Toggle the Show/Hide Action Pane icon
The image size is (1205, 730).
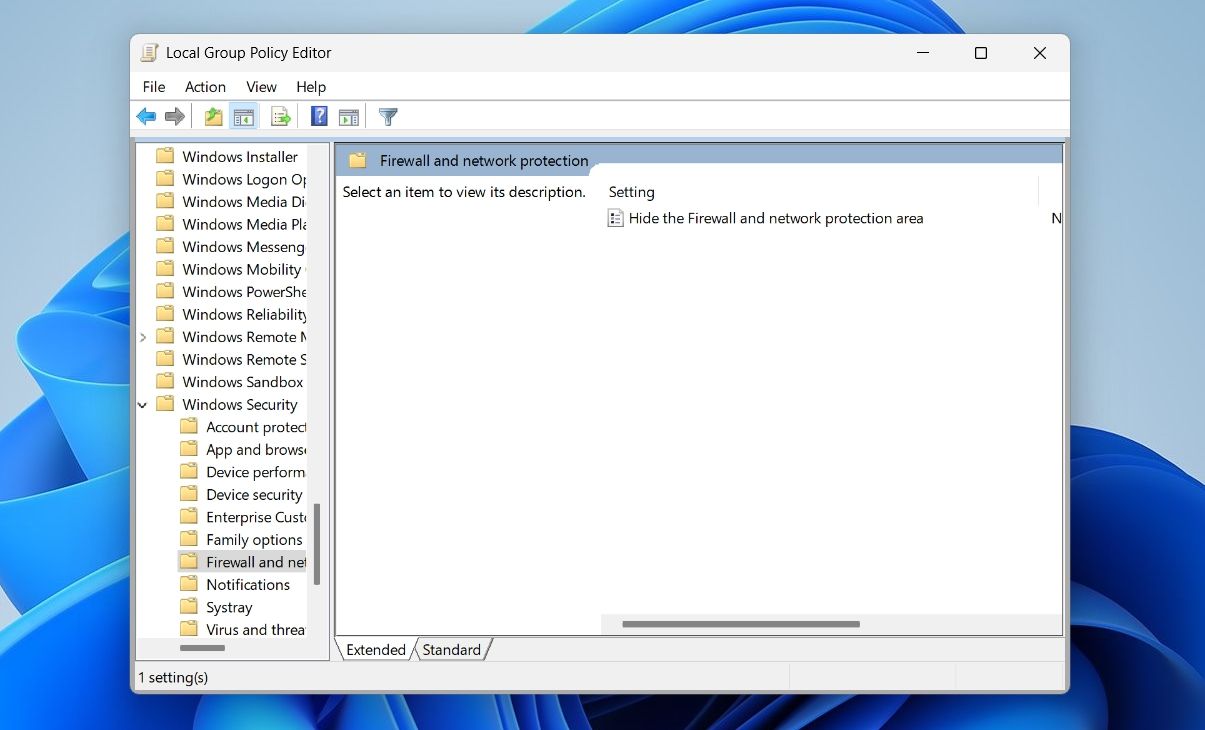(x=349, y=117)
